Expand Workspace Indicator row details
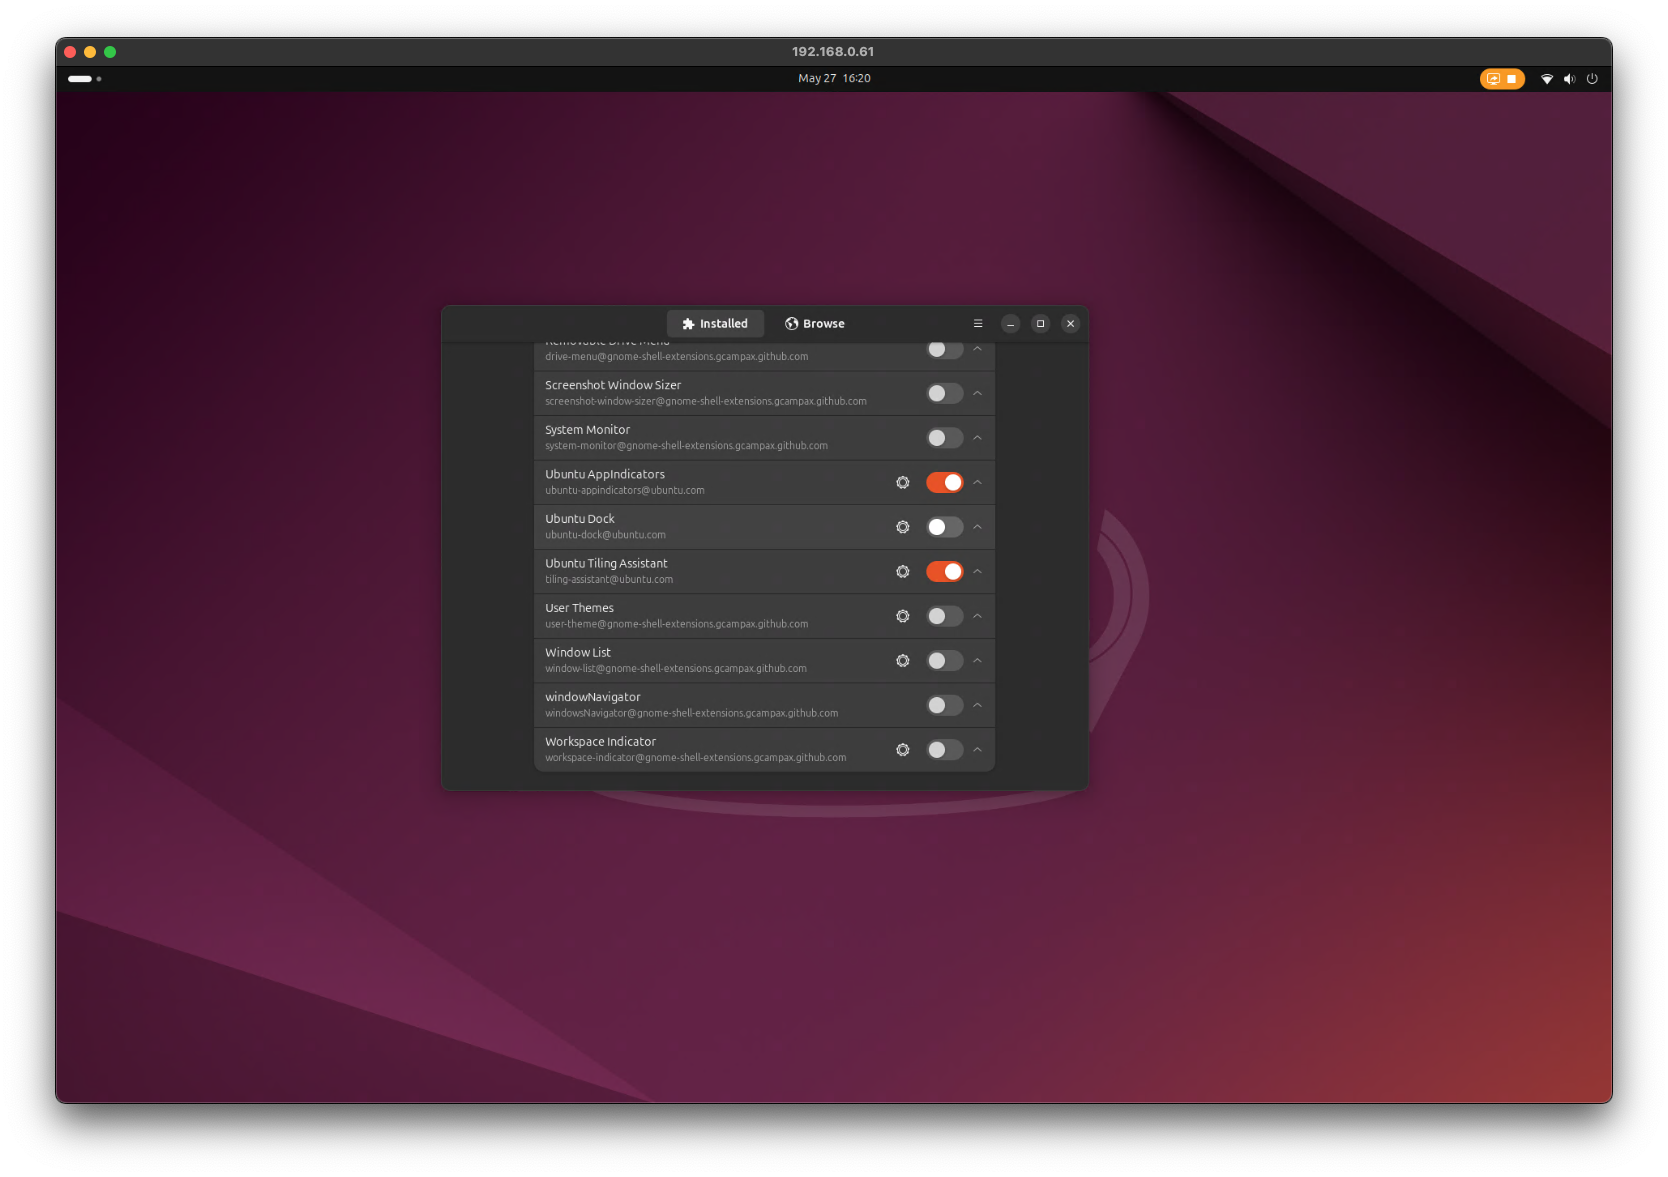The width and height of the screenshot is (1668, 1177). (x=977, y=750)
